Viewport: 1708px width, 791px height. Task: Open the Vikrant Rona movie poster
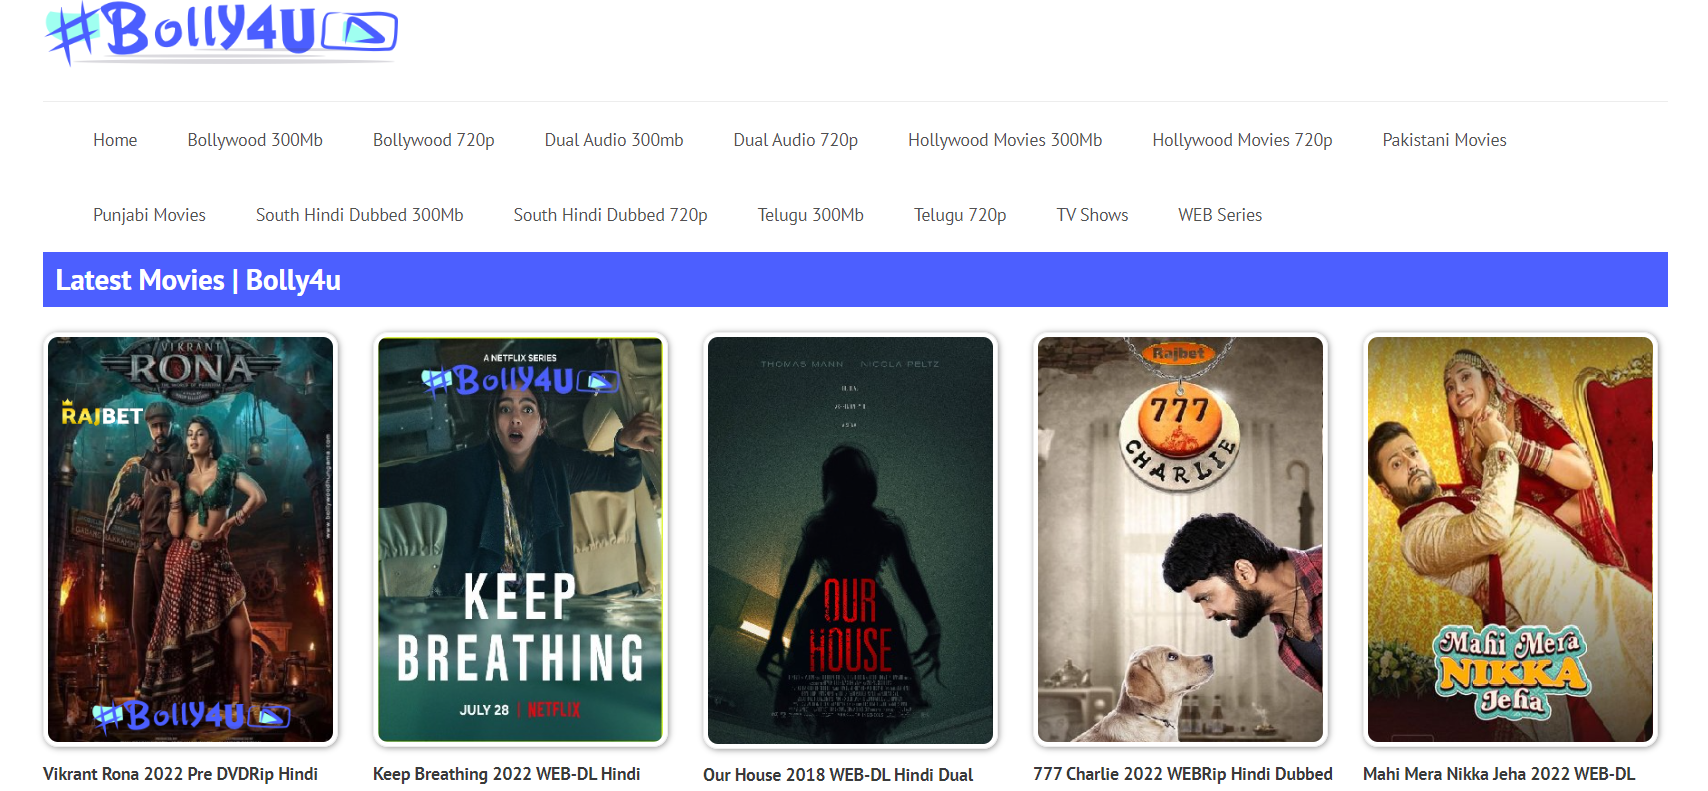point(190,540)
